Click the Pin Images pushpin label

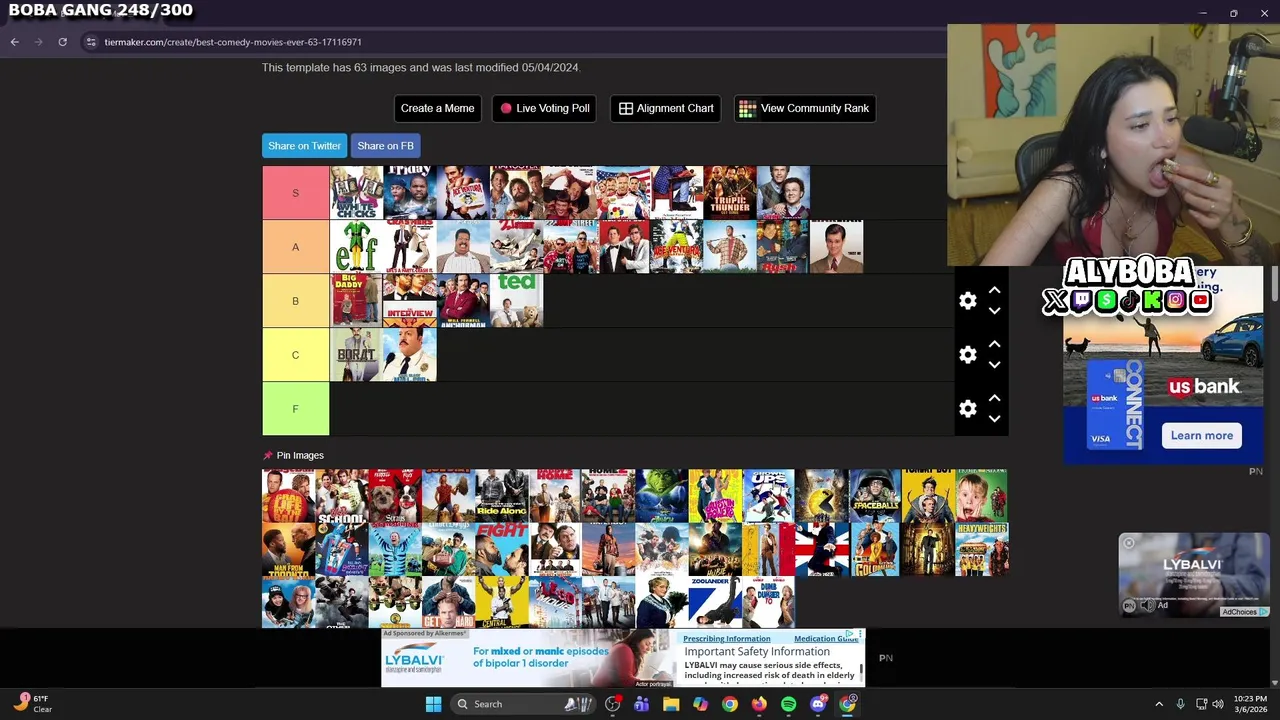pos(293,455)
